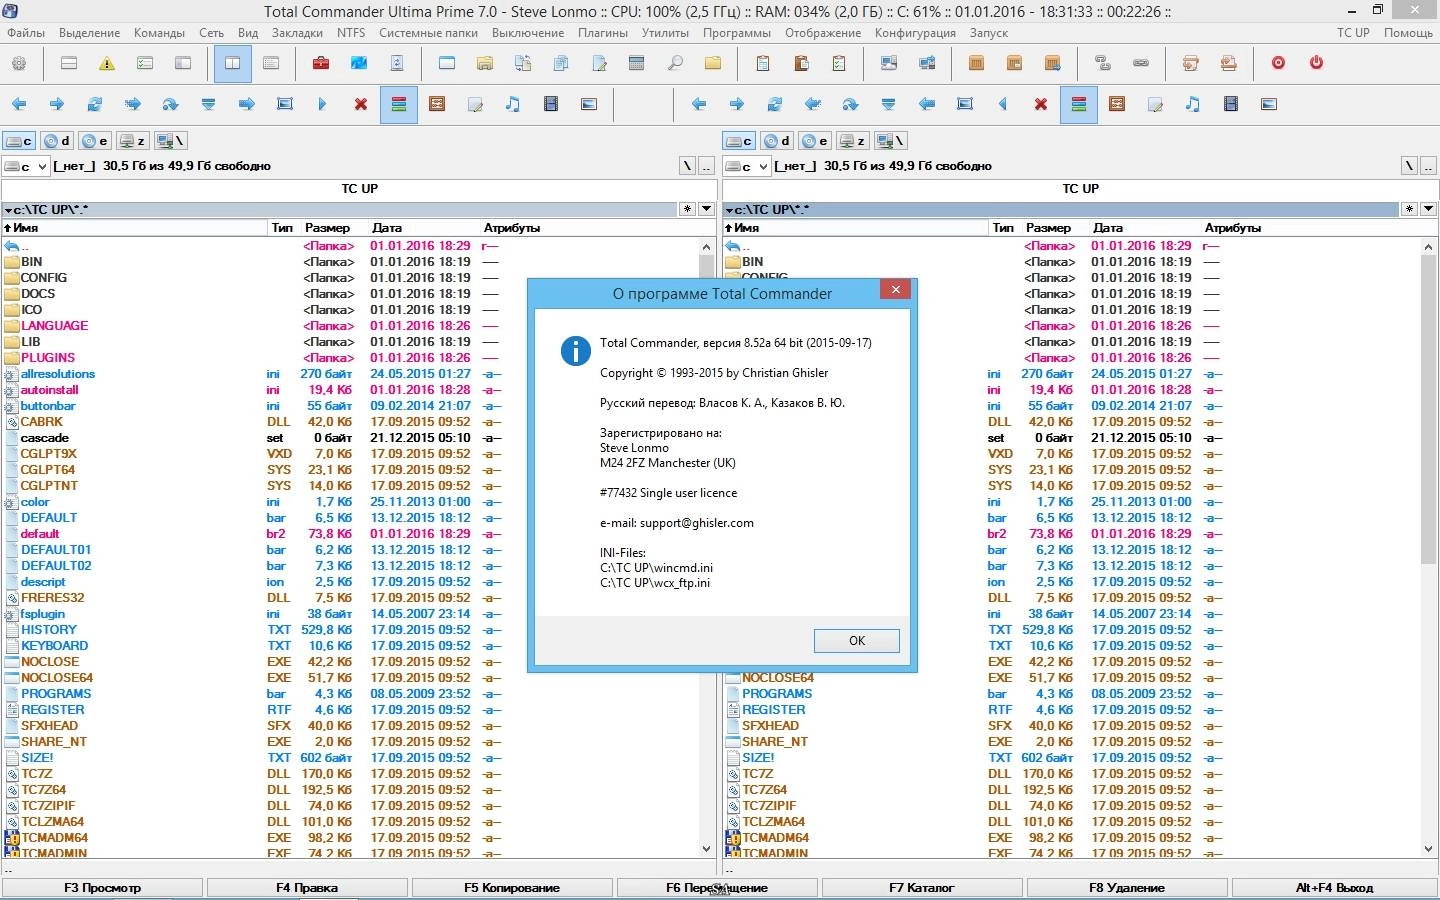Open the Закладки menu
This screenshot has height=900, width=1440.
click(297, 32)
